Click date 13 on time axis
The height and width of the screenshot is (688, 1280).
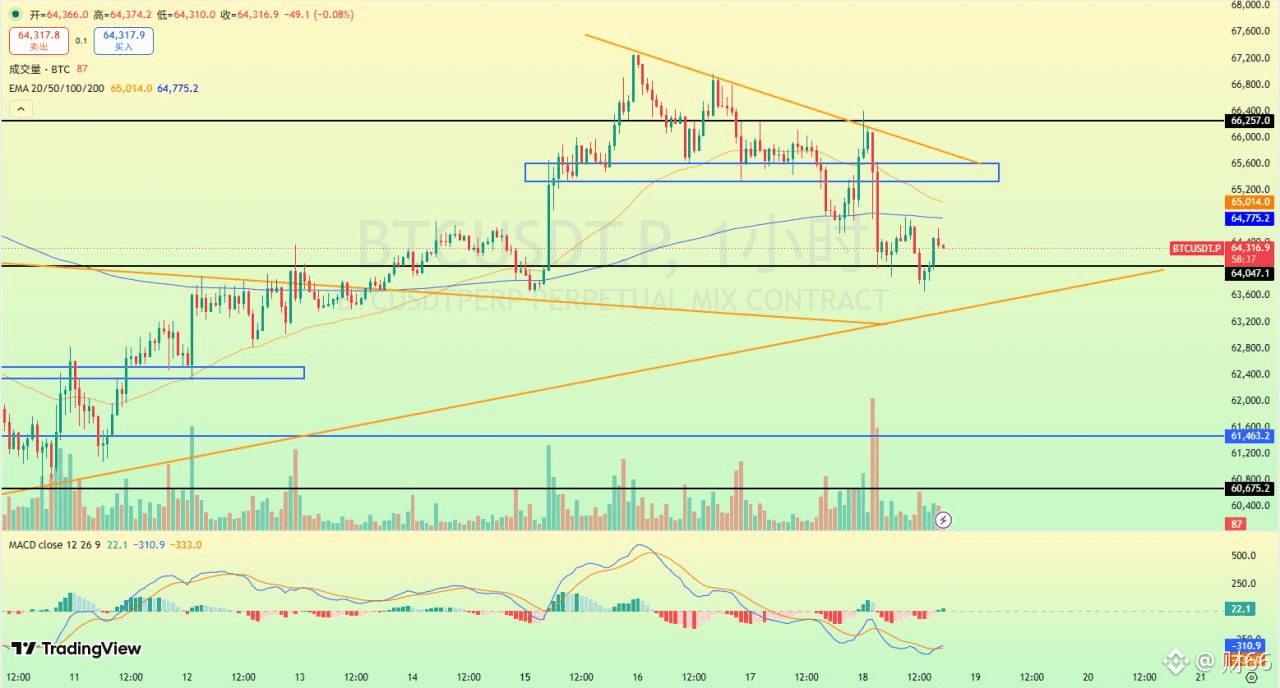pyautogui.click(x=299, y=678)
